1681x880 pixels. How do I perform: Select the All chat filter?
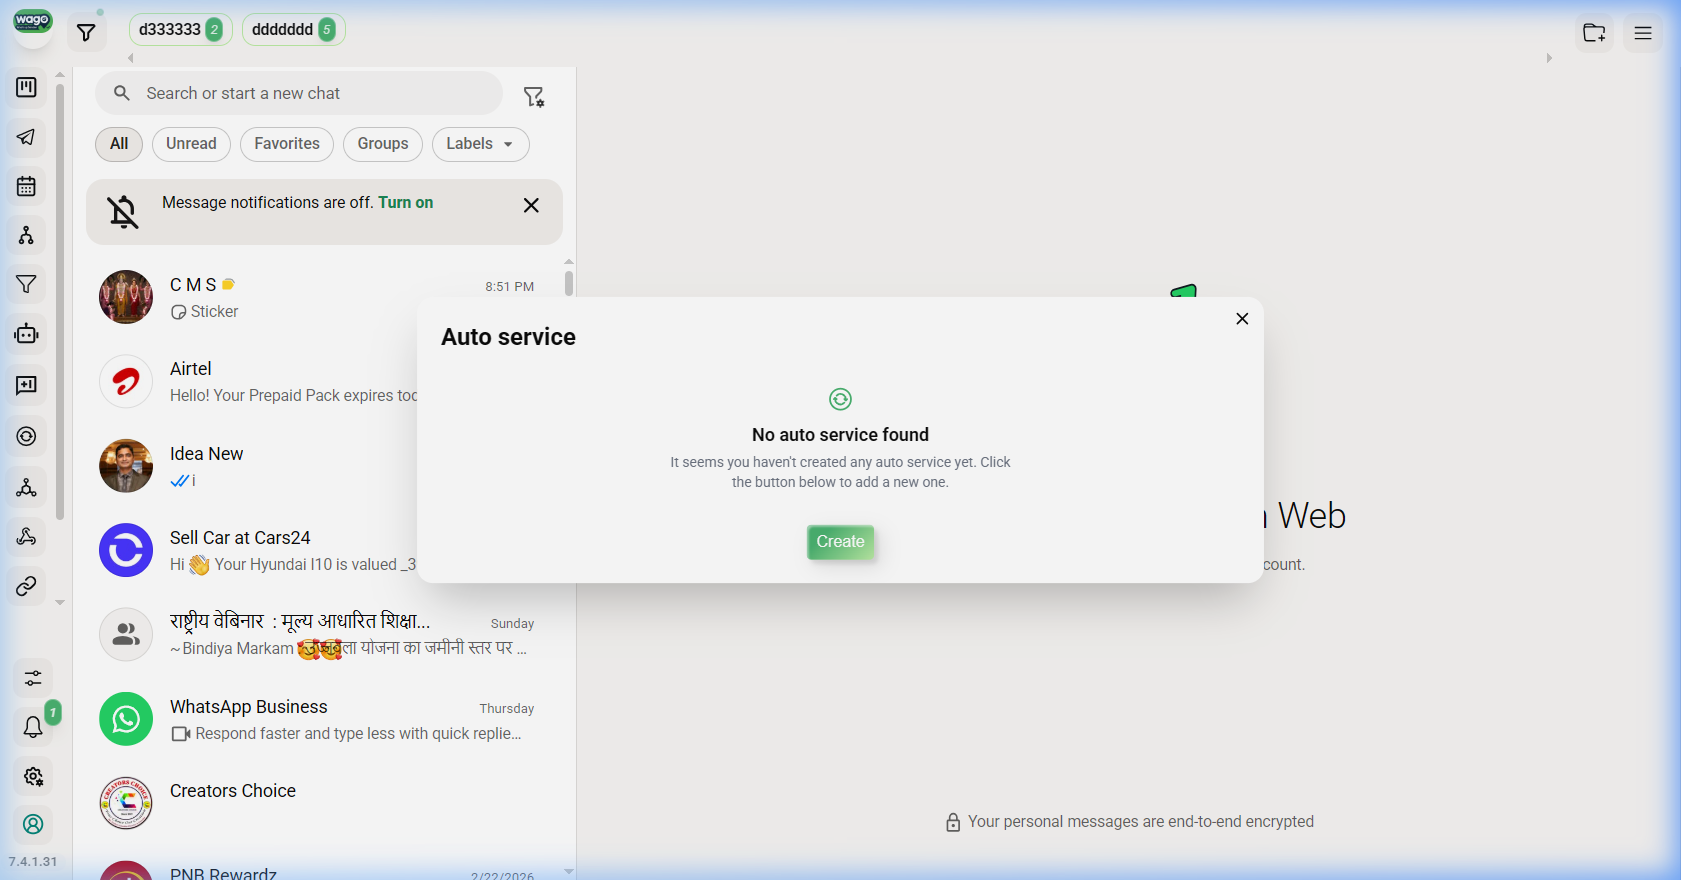tap(119, 144)
